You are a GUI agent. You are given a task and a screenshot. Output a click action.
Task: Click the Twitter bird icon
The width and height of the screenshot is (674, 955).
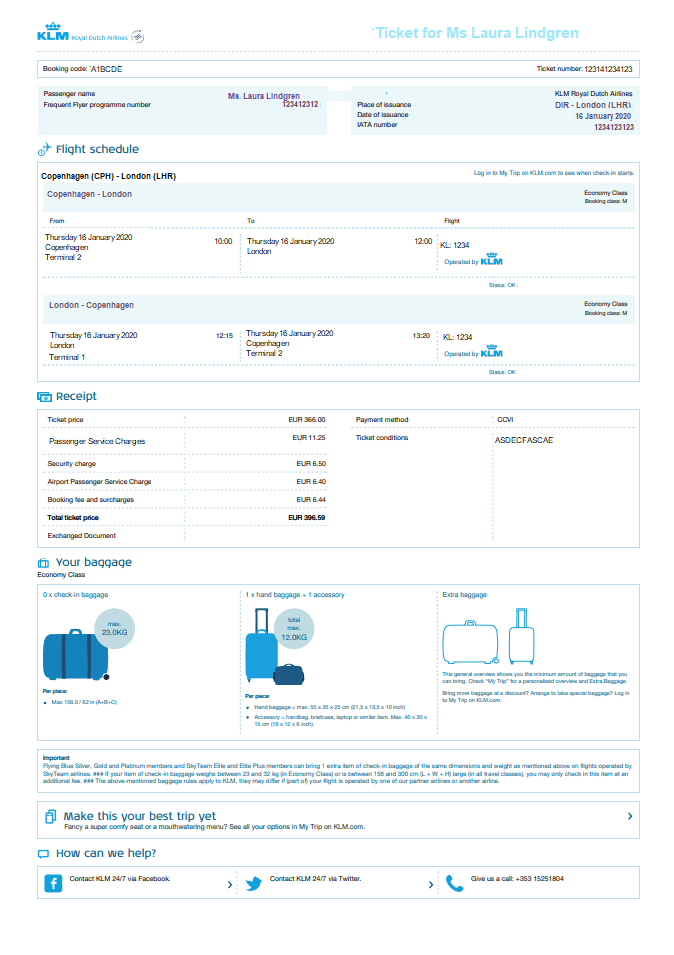coord(254,884)
